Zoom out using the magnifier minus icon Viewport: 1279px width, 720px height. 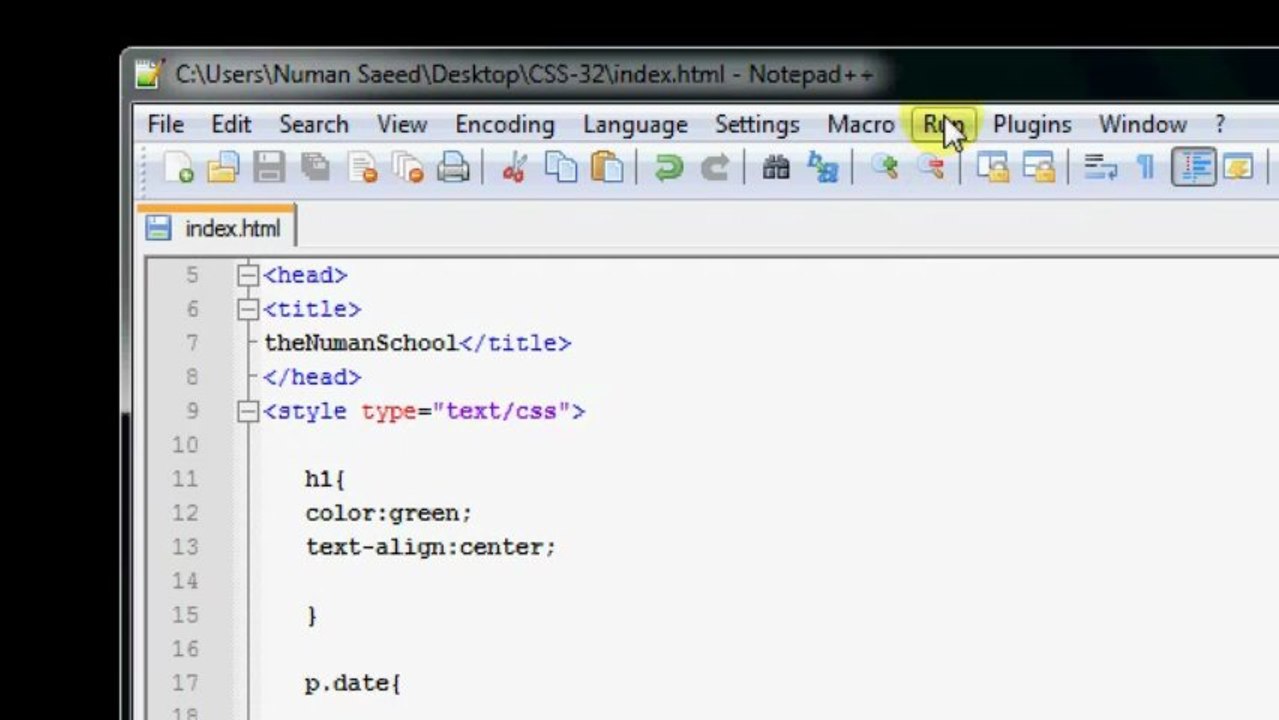930,167
